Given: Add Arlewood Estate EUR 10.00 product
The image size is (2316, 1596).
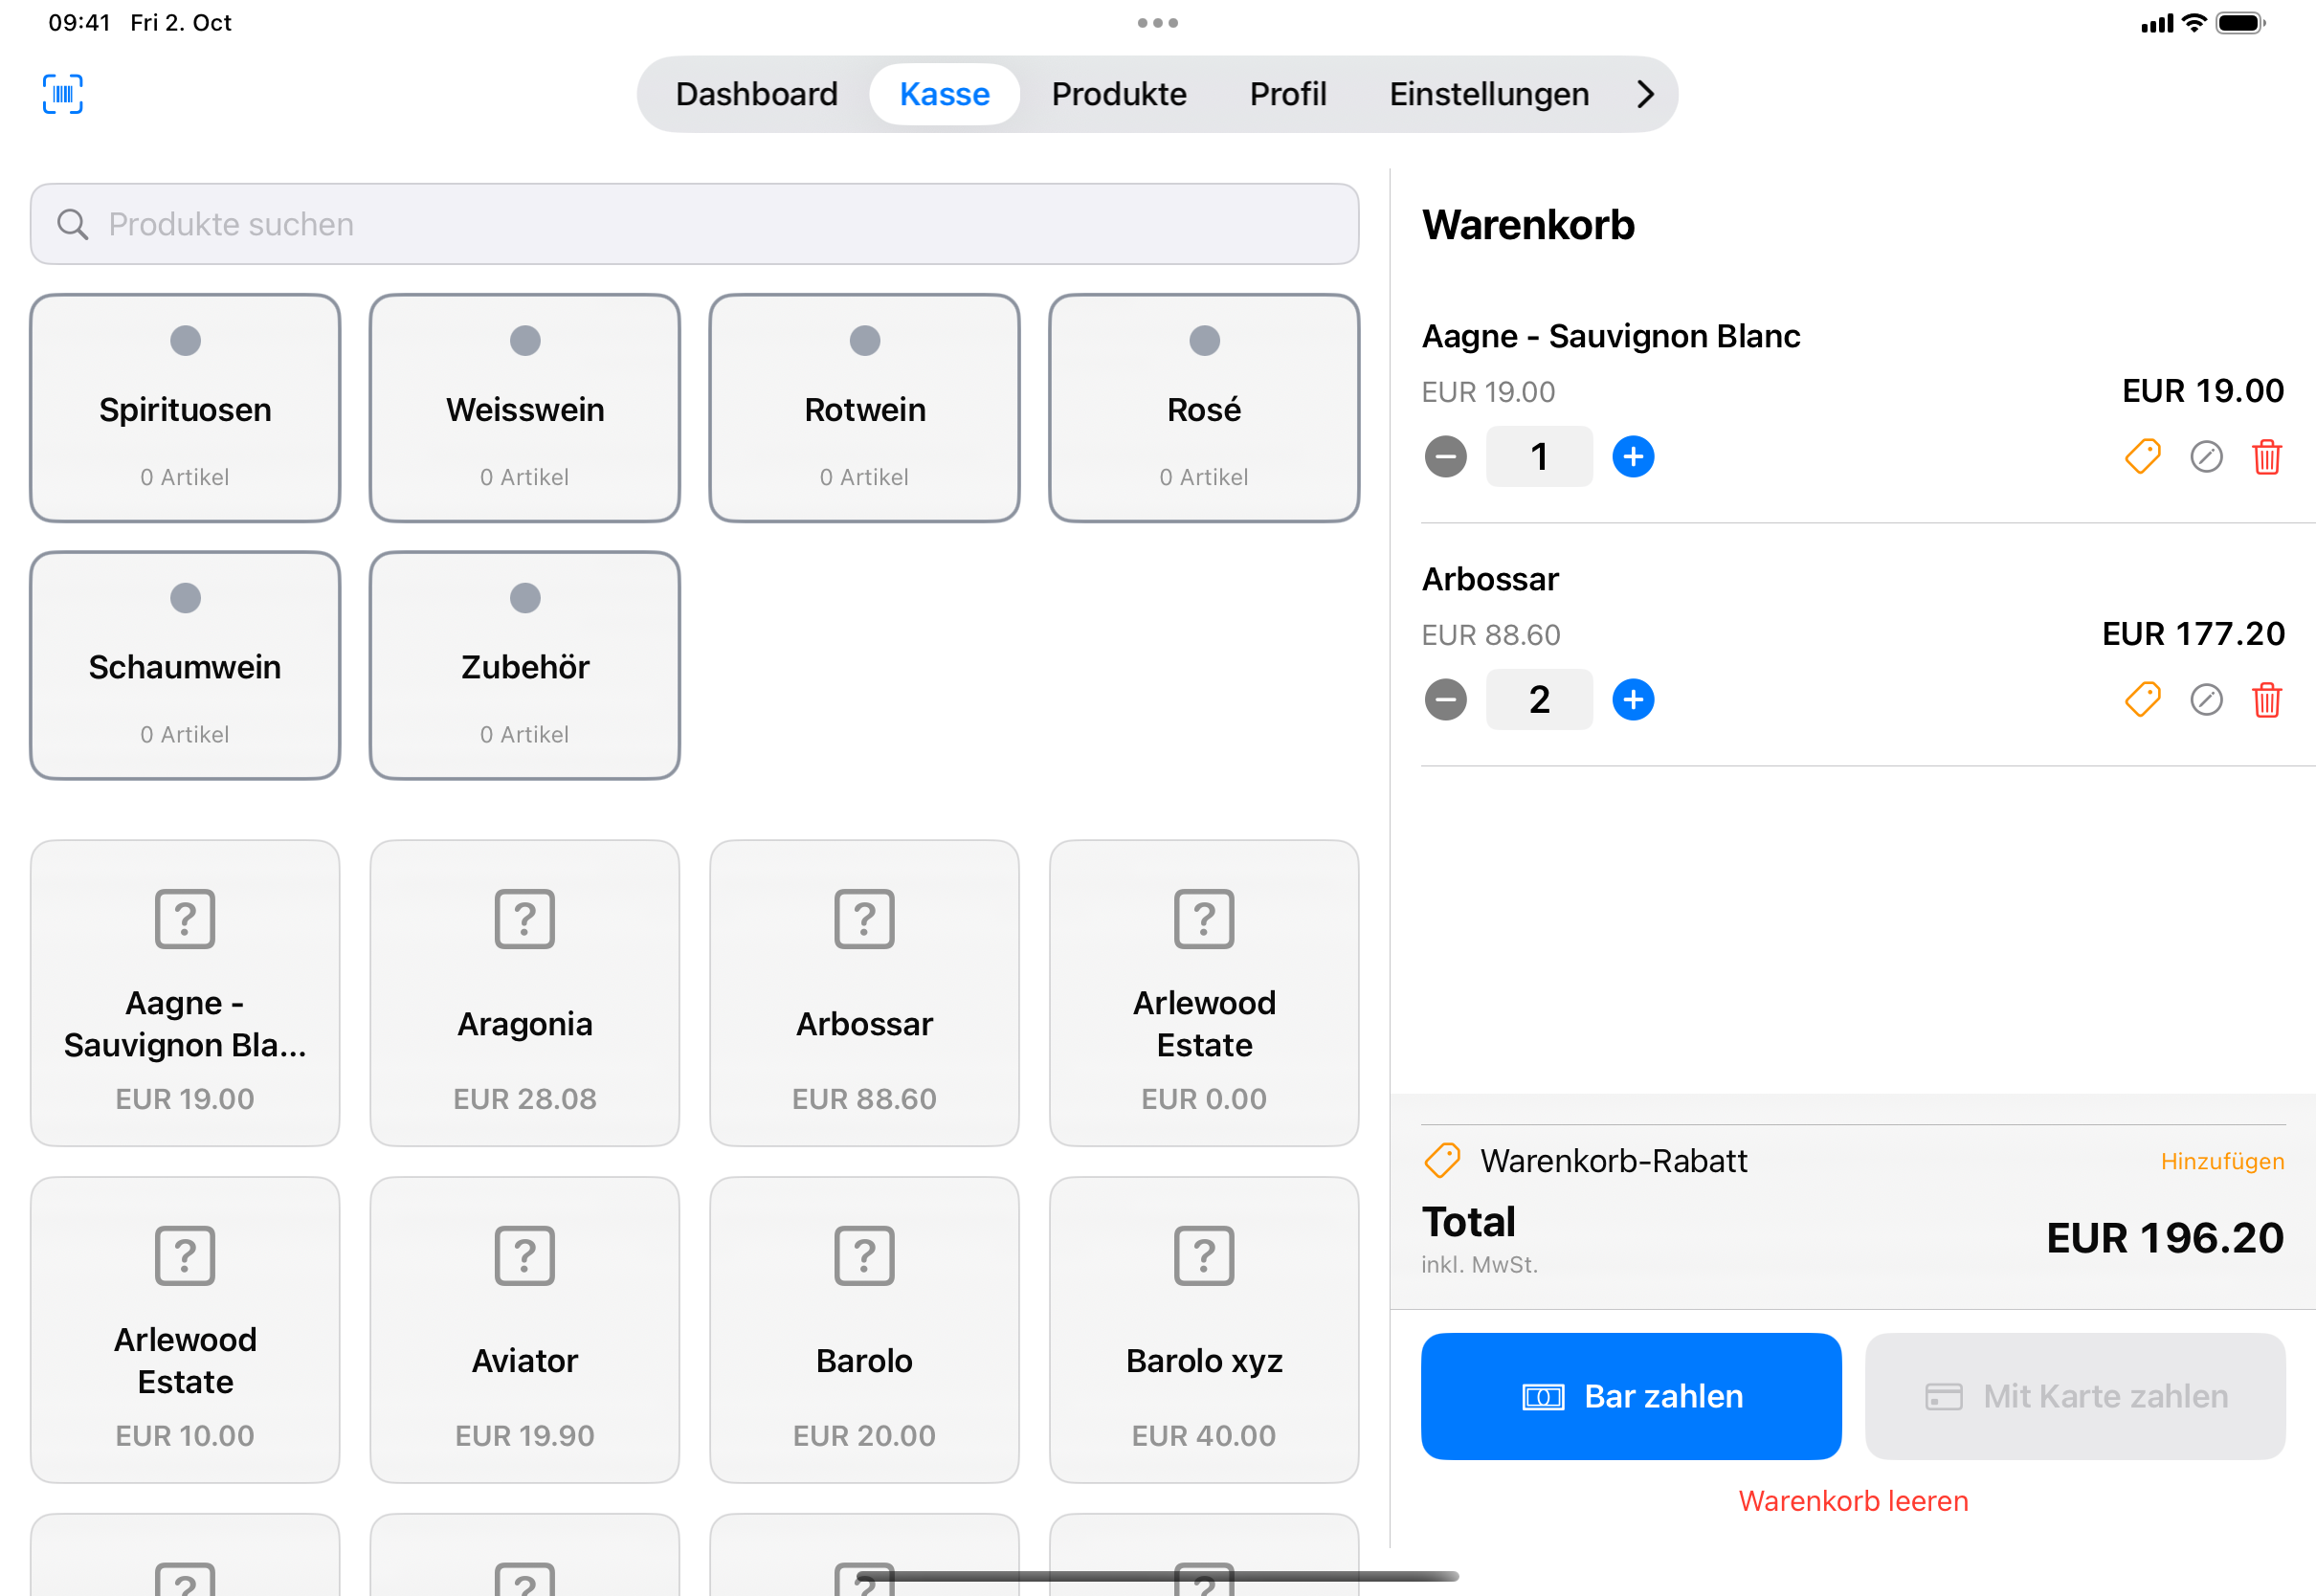Looking at the screenshot, I should (x=185, y=1330).
